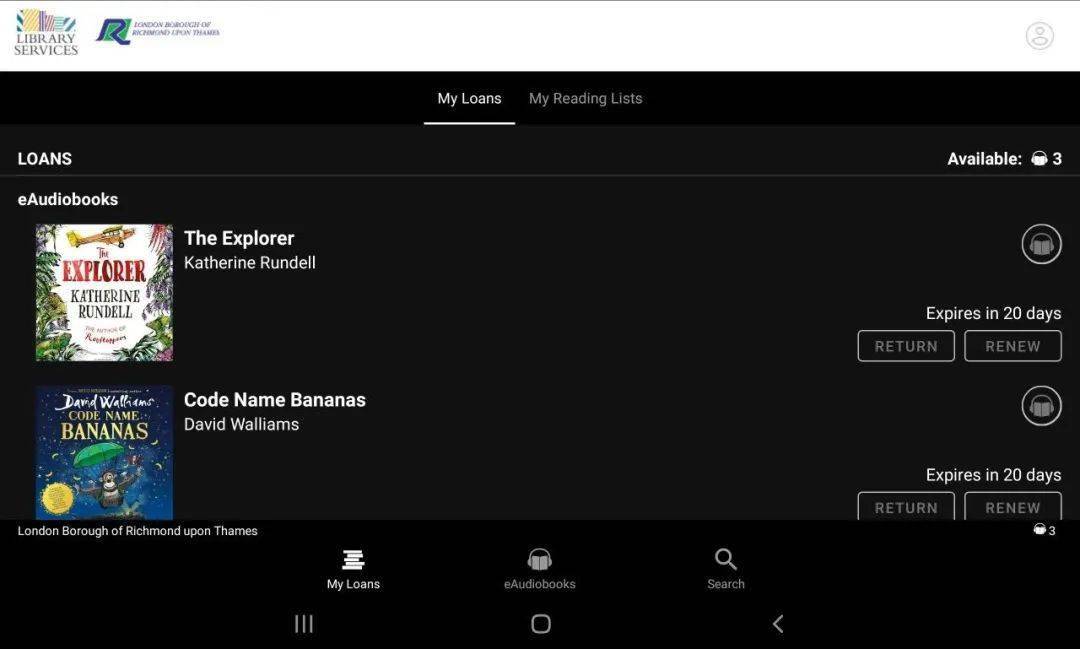The image size is (1080, 649).
Task: Tap 'London Borough of Richmond upon Thames' footer text
Action: click(x=138, y=531)
